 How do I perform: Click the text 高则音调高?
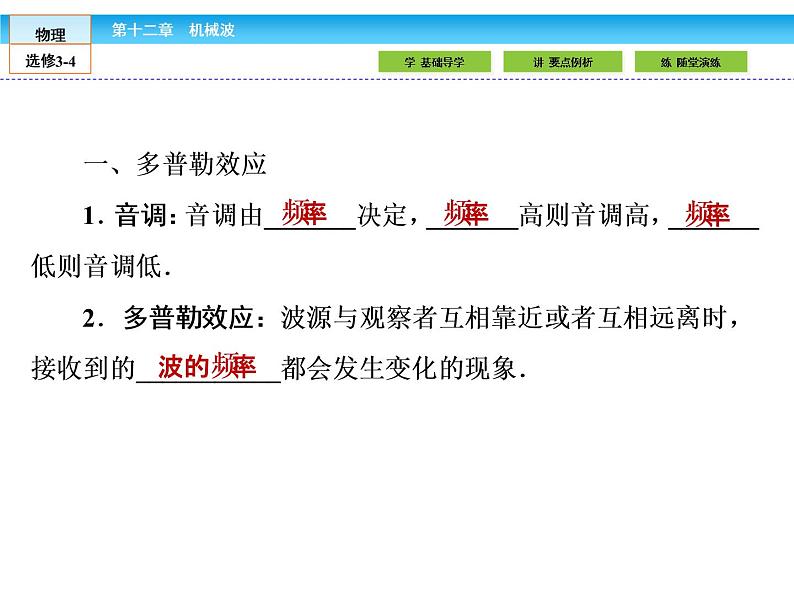coord(584,215)
